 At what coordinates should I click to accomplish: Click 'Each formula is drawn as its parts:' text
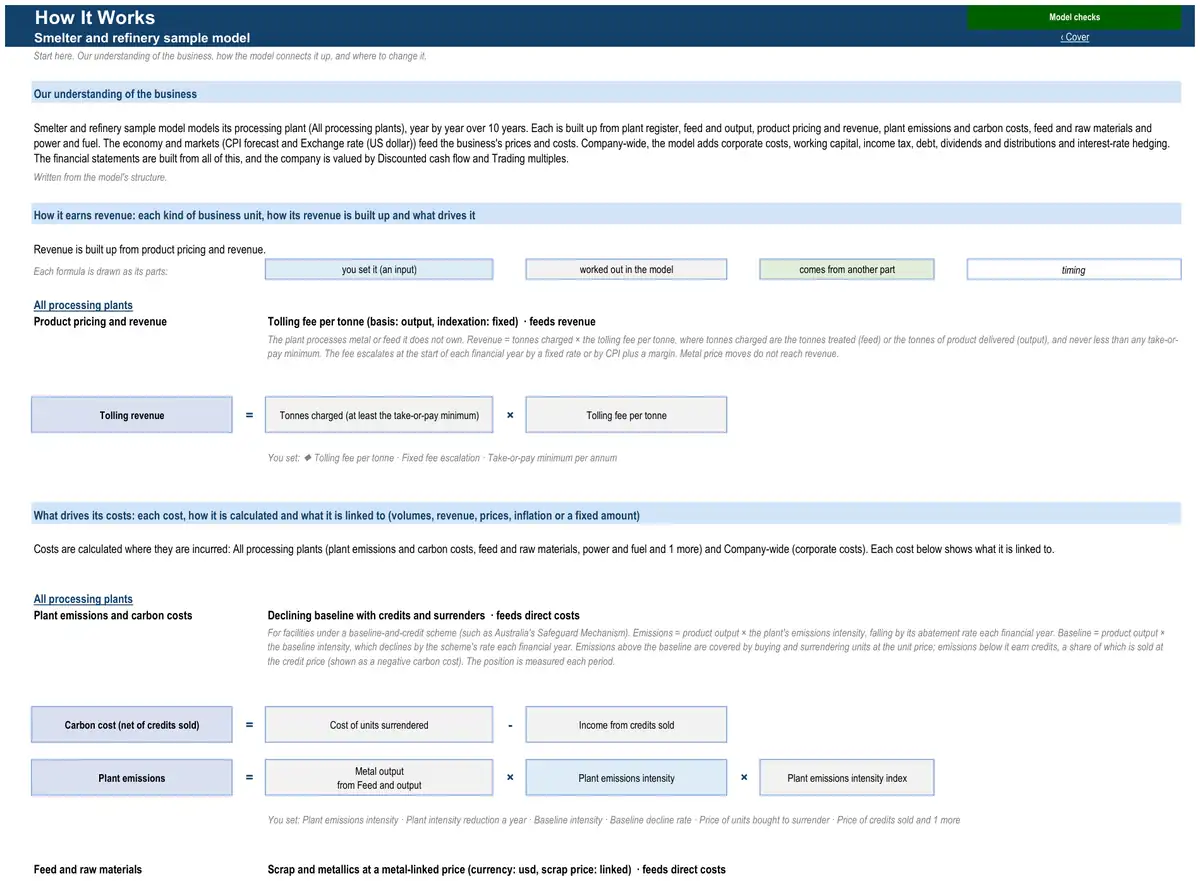click(101, 271)
